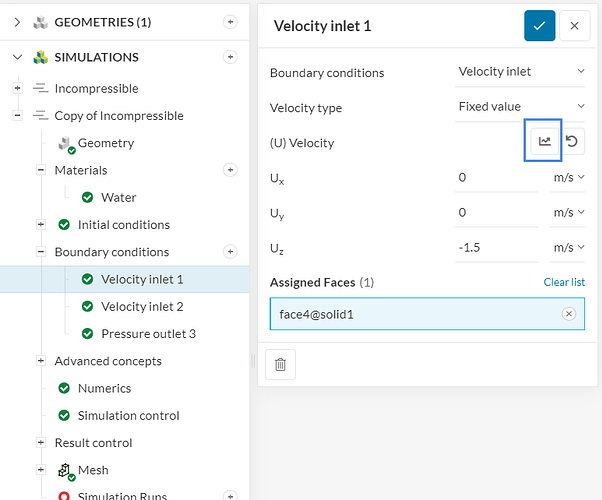Select Velocity inlet 2 in the tree

click(x=142, y=307)
